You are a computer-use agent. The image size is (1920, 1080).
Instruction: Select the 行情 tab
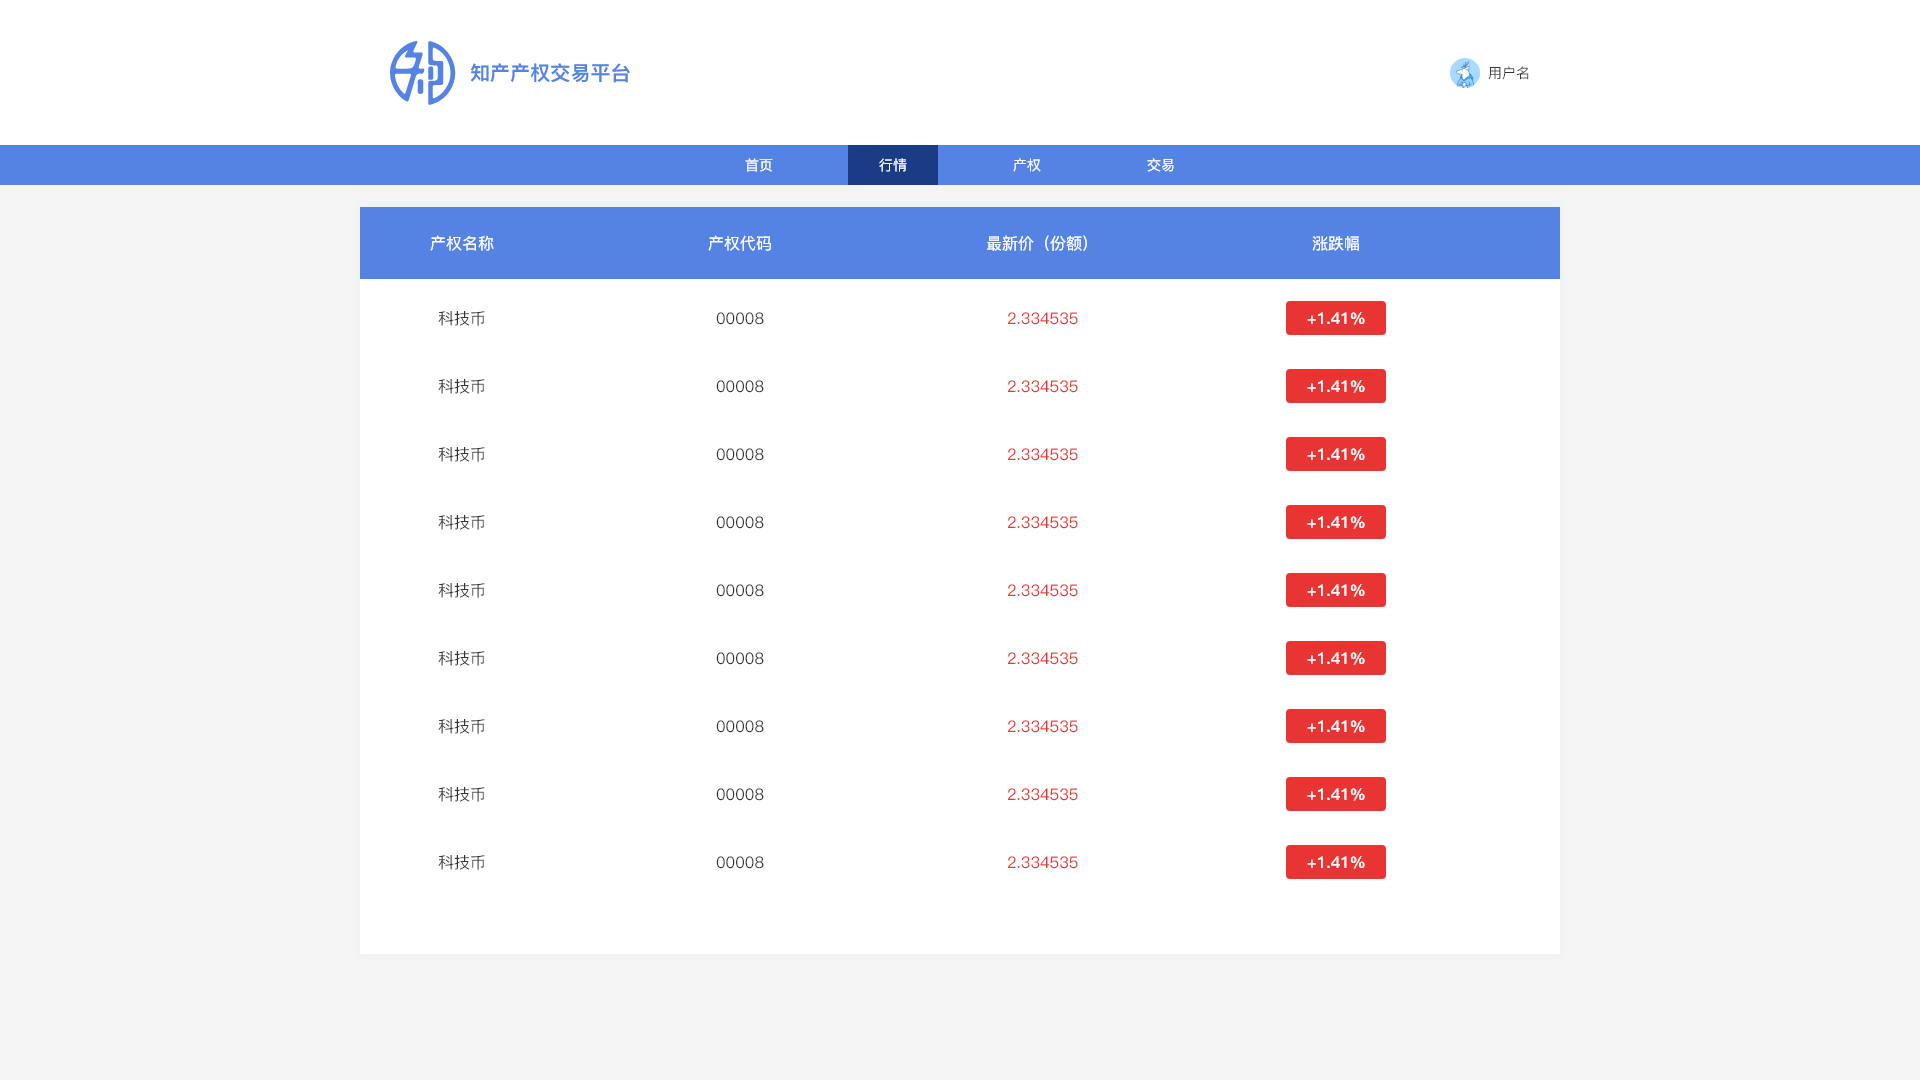[892, 165]
